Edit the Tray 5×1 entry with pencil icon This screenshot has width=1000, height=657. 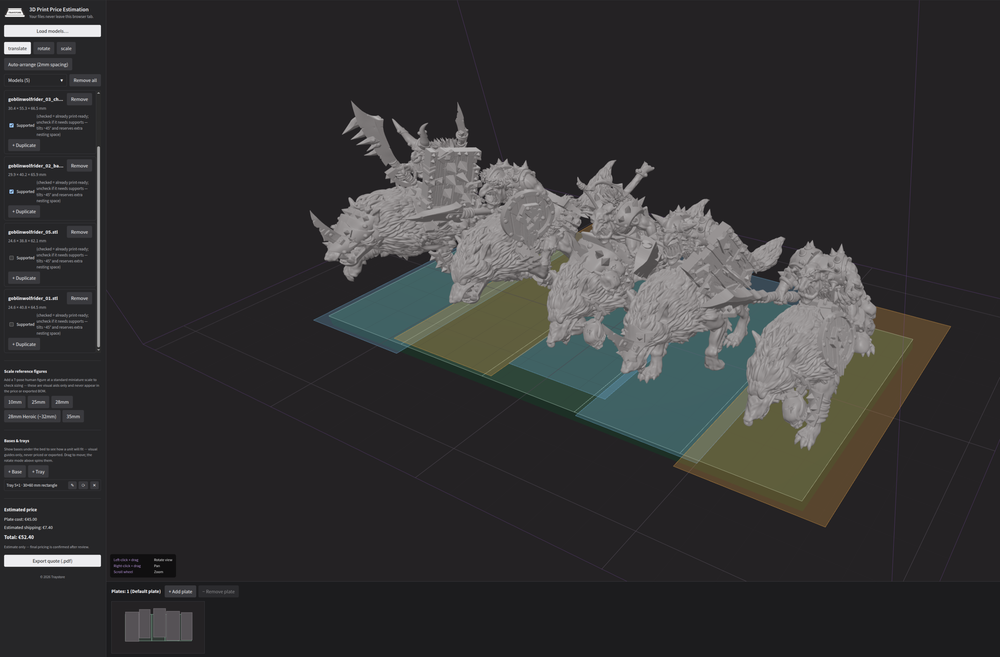72,485
